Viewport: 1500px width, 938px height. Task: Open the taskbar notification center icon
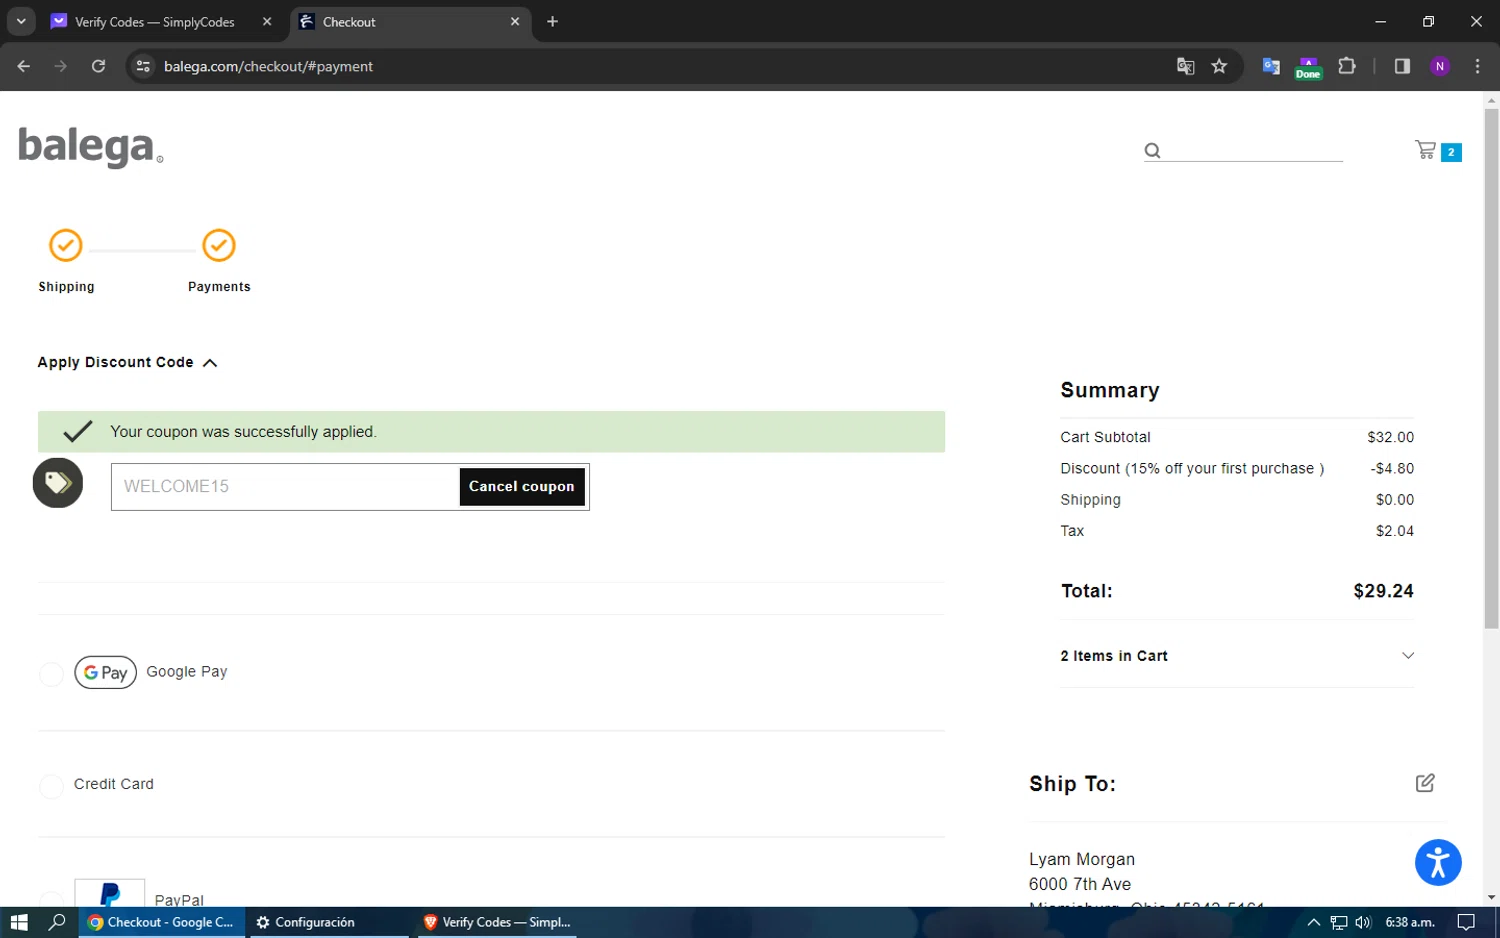tap(1466, 922)
